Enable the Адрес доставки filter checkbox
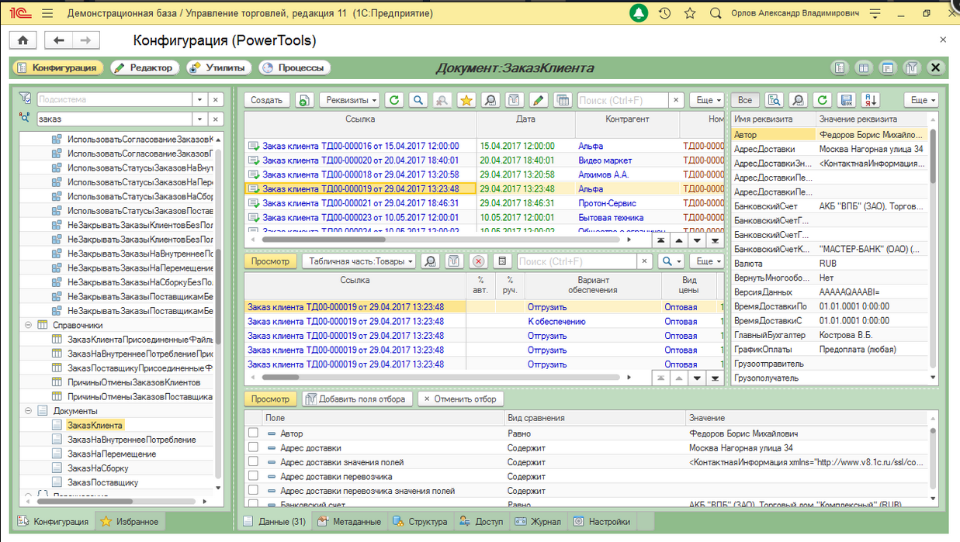The width and height of the screenshot is (960, 542). [253, 448]
